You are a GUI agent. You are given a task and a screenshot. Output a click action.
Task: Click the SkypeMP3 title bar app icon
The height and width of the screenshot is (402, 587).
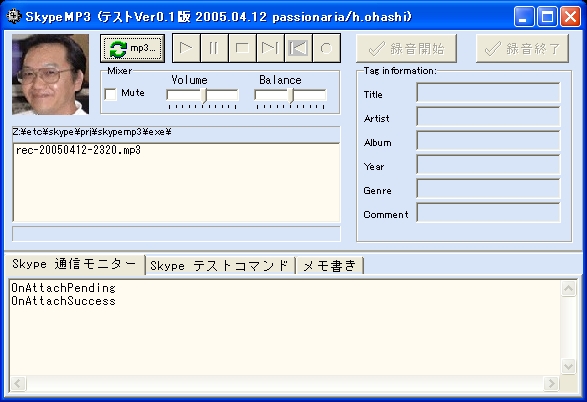click(14, 16)
